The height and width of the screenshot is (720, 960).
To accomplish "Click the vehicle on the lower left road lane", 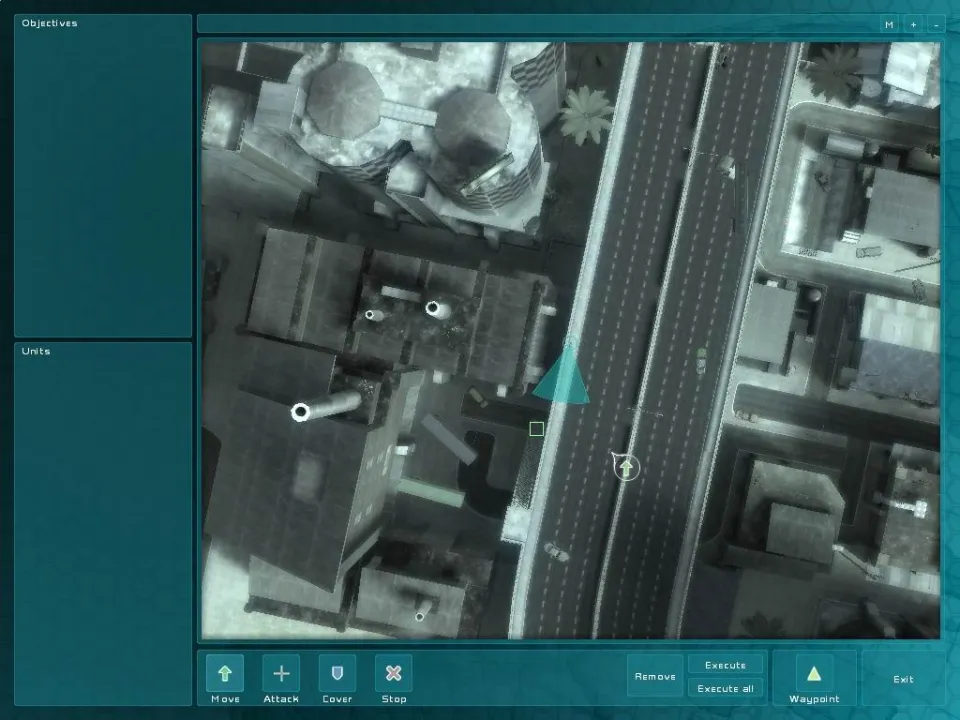I will coord(556,551).
